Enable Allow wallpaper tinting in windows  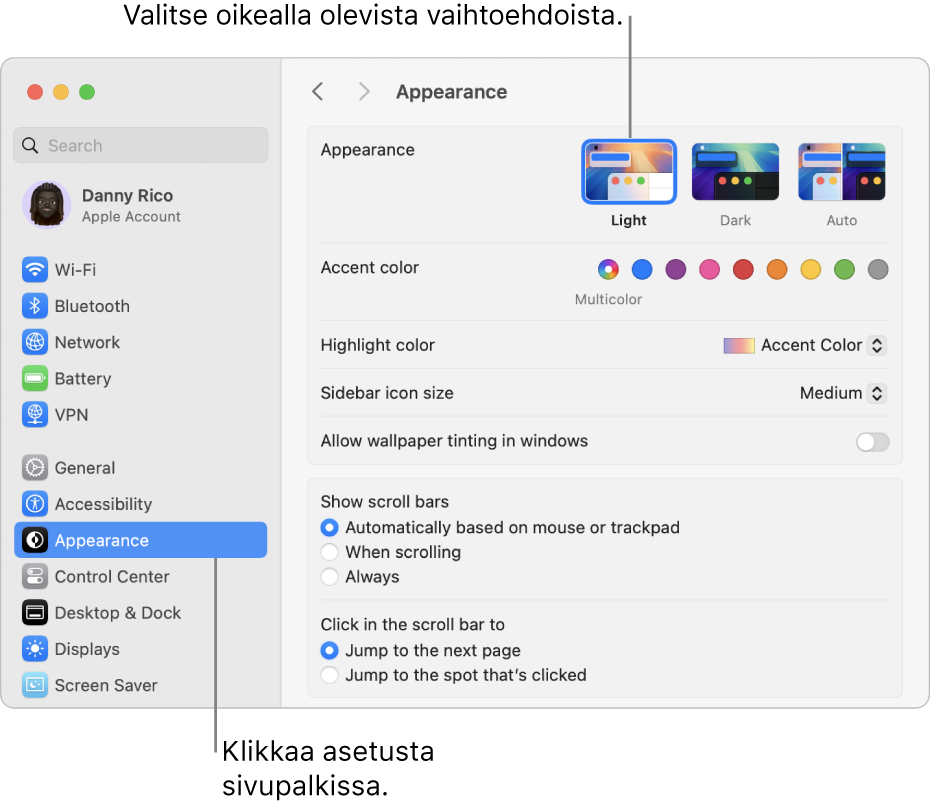[x=872, y=442]
